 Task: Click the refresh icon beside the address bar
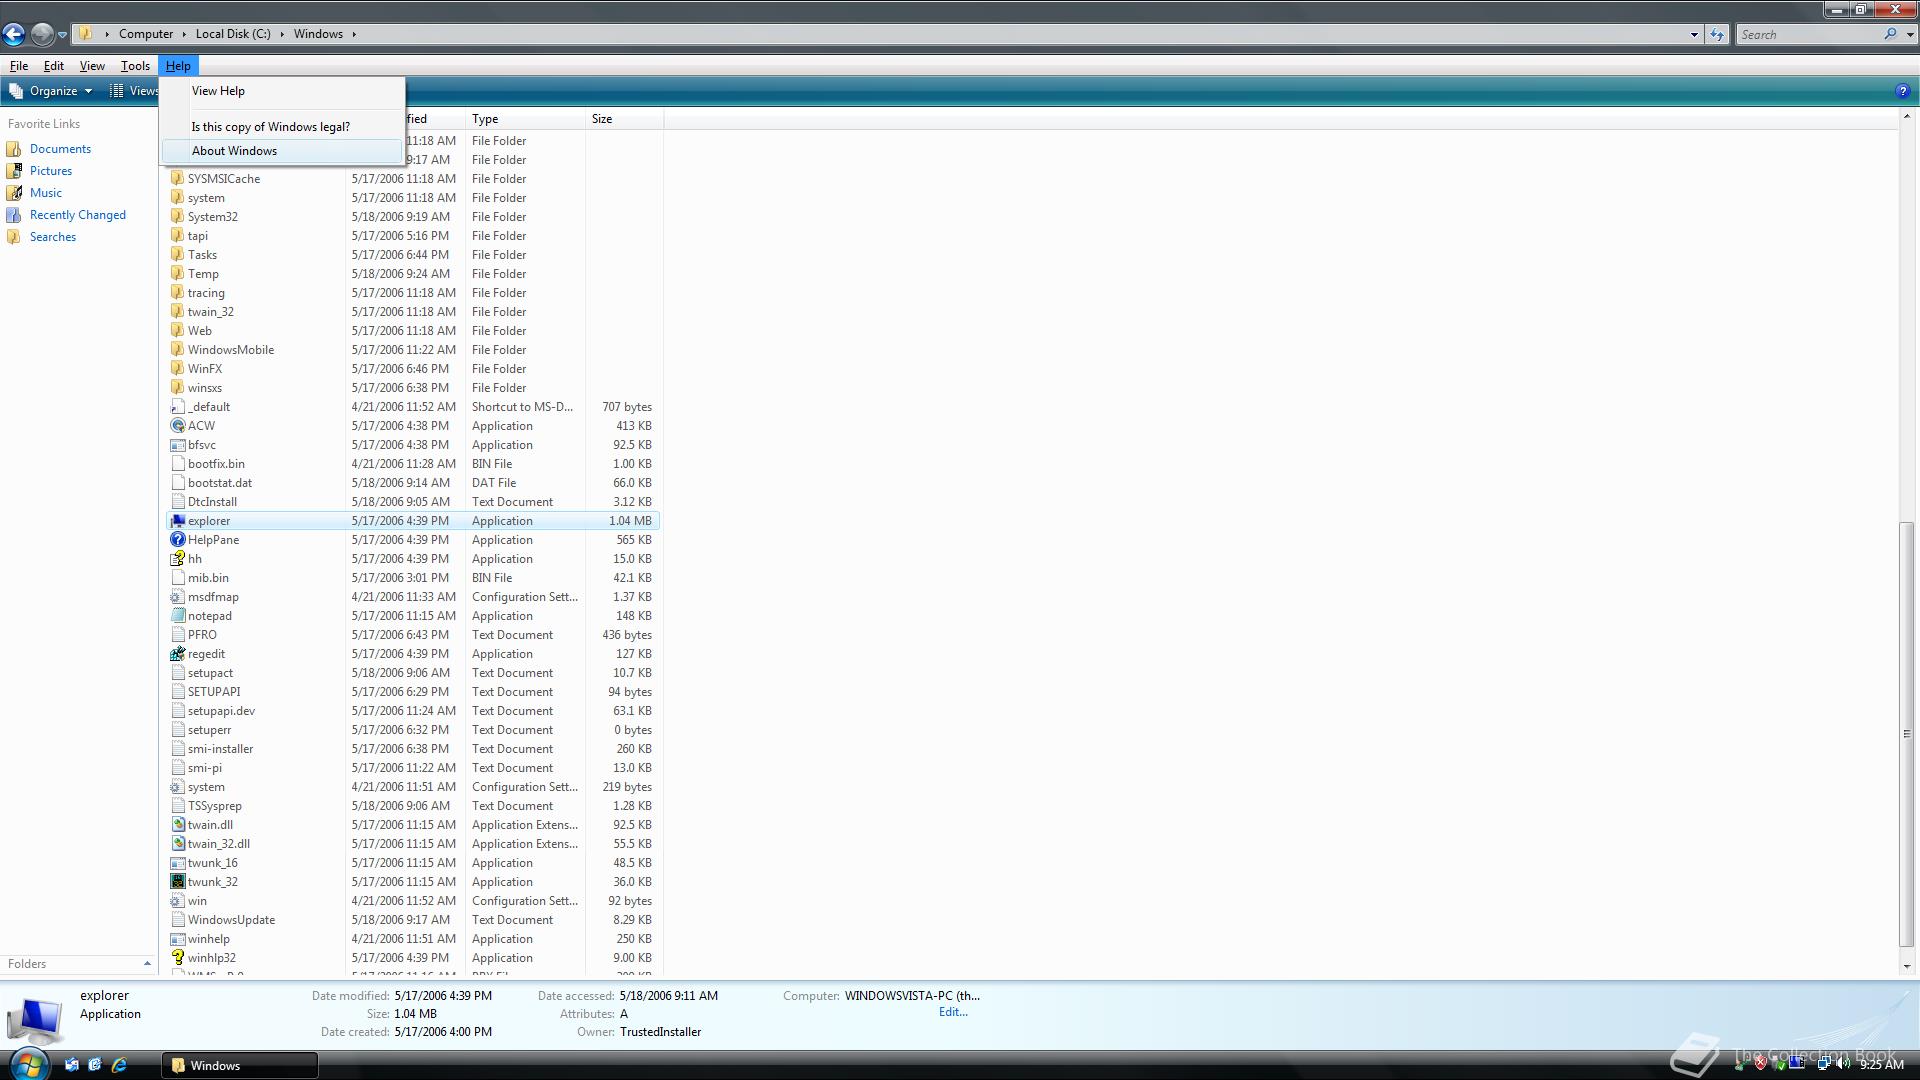coord(1717,34)
